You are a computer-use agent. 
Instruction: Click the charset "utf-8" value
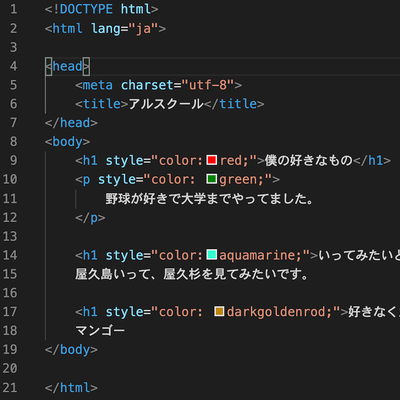click(x=208, y=85)
